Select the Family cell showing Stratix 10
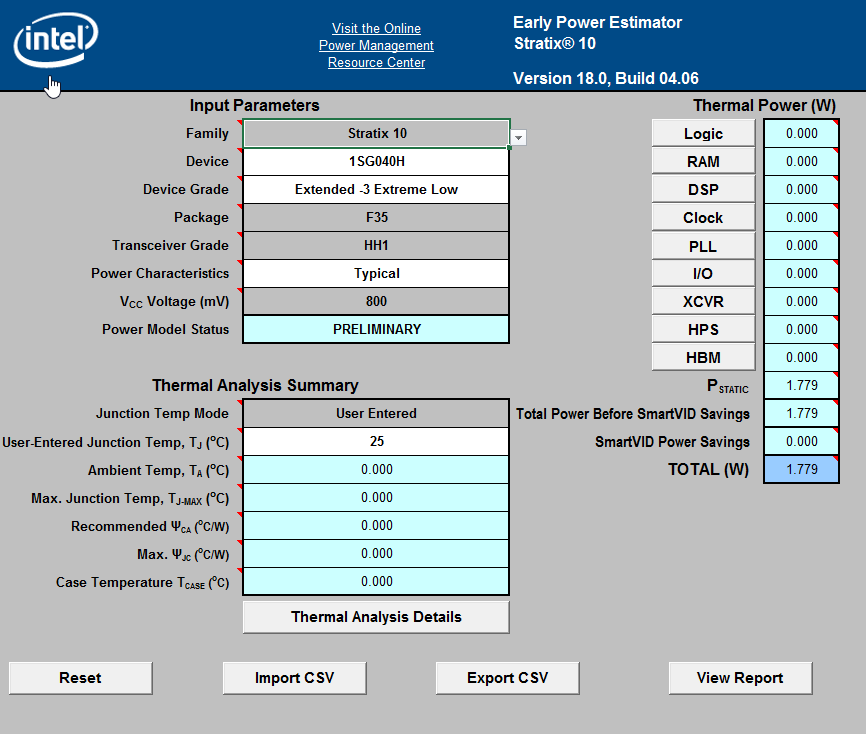866x734 pixels. [376, 134]
